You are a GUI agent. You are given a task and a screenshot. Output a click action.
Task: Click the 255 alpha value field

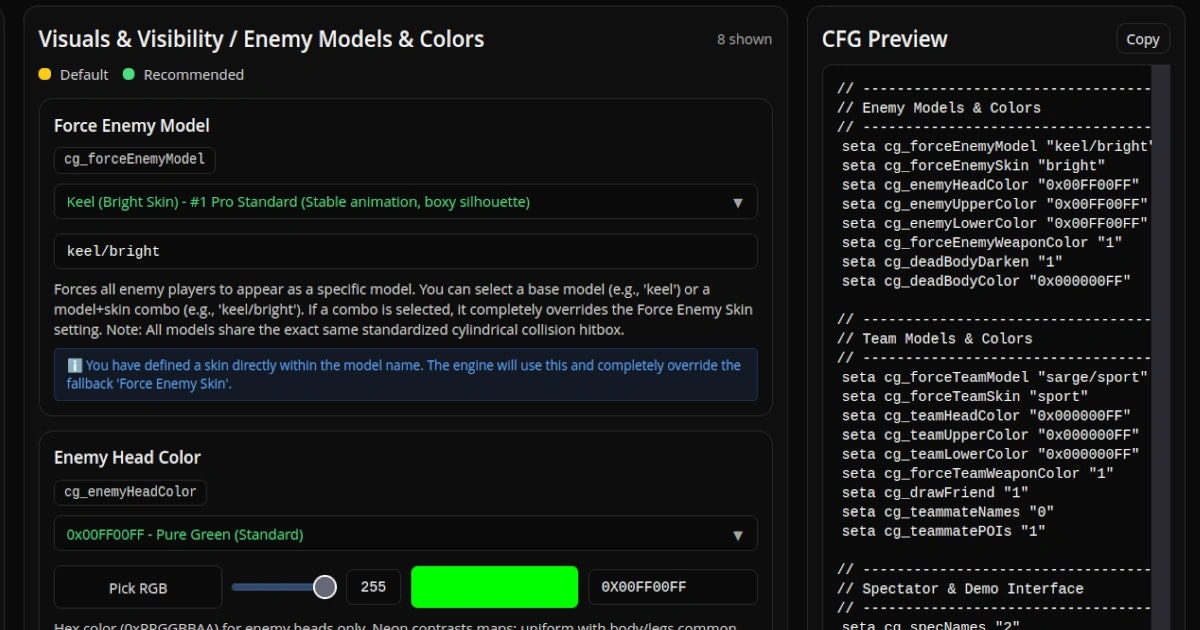(373, 587)
